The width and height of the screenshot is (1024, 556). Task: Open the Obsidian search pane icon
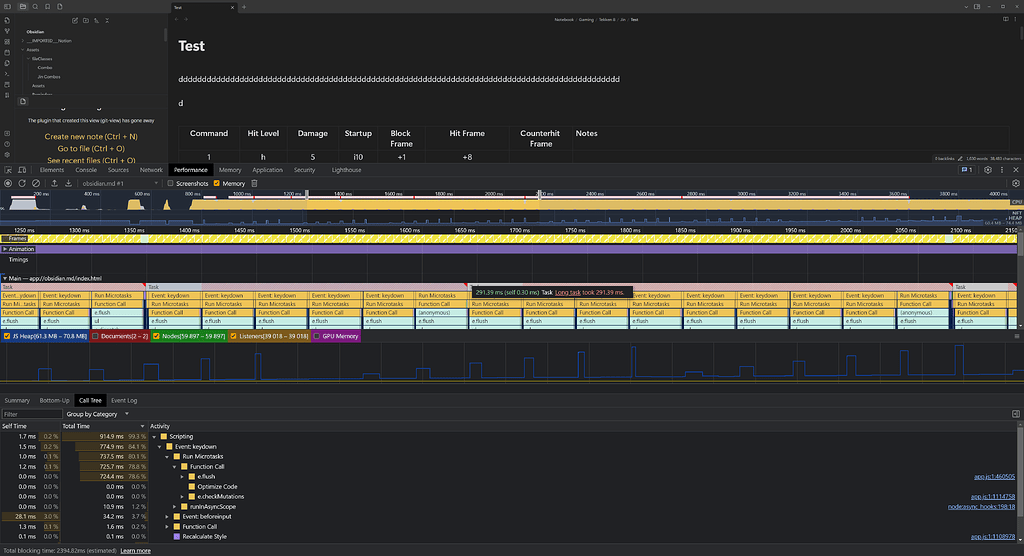point(35,7)
